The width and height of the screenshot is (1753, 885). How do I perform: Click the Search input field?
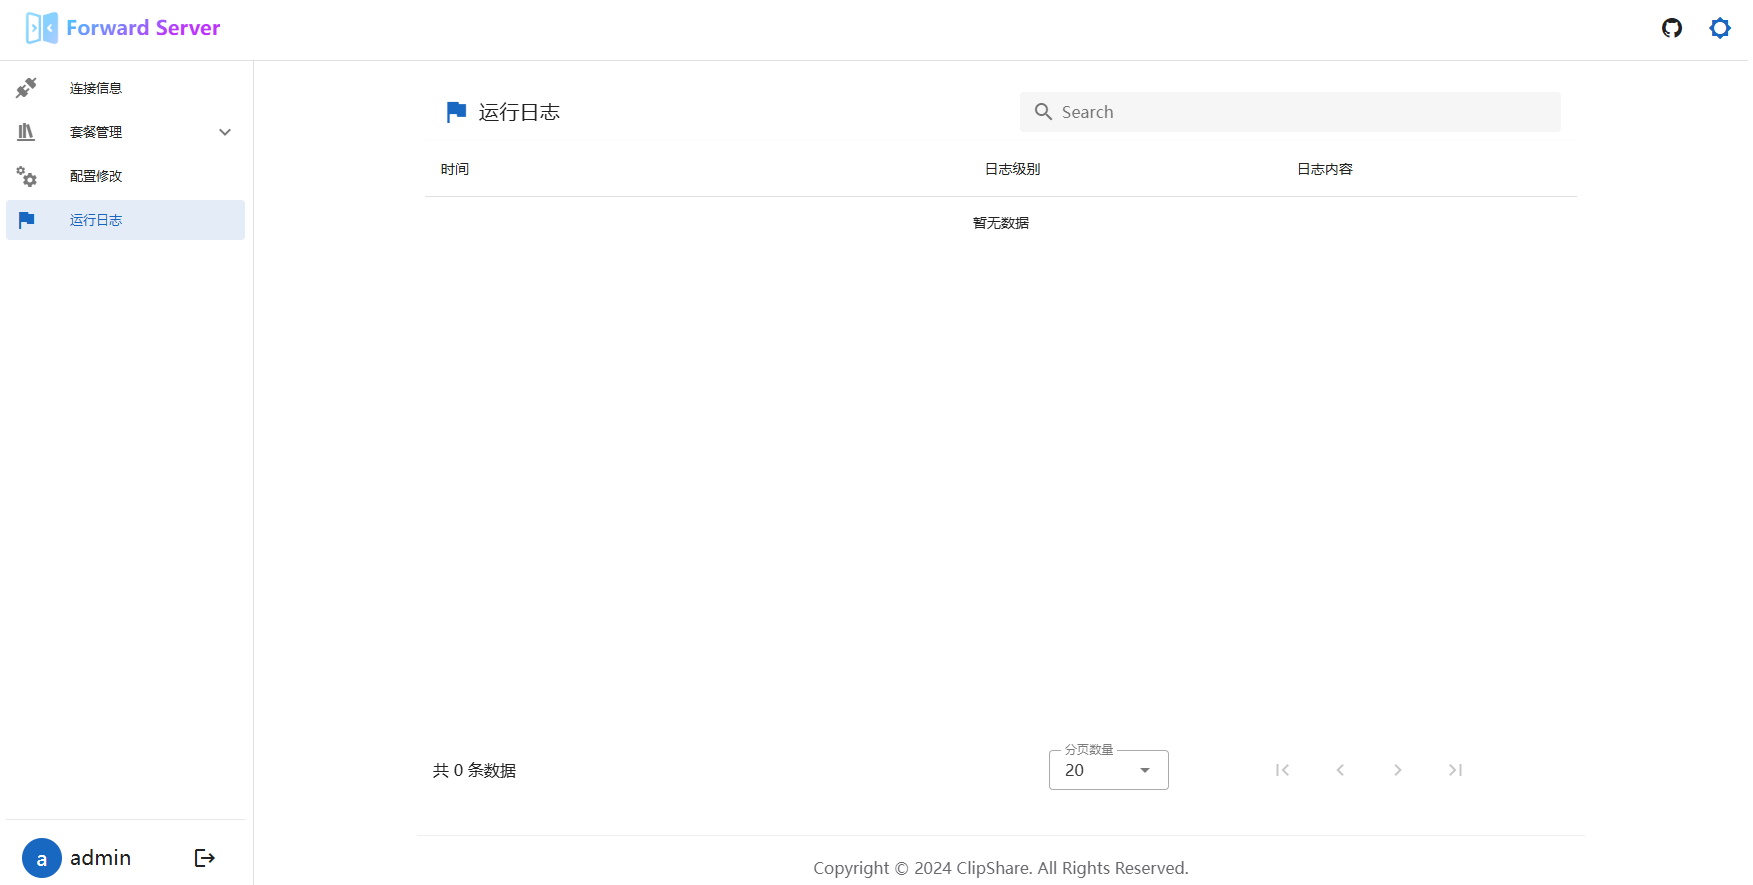coord(1300,112)
